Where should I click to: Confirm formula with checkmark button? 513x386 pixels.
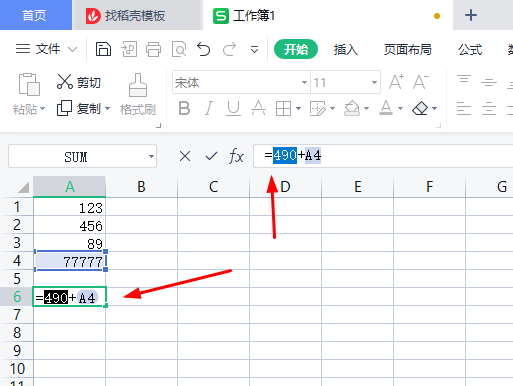[x=211, y=156]
